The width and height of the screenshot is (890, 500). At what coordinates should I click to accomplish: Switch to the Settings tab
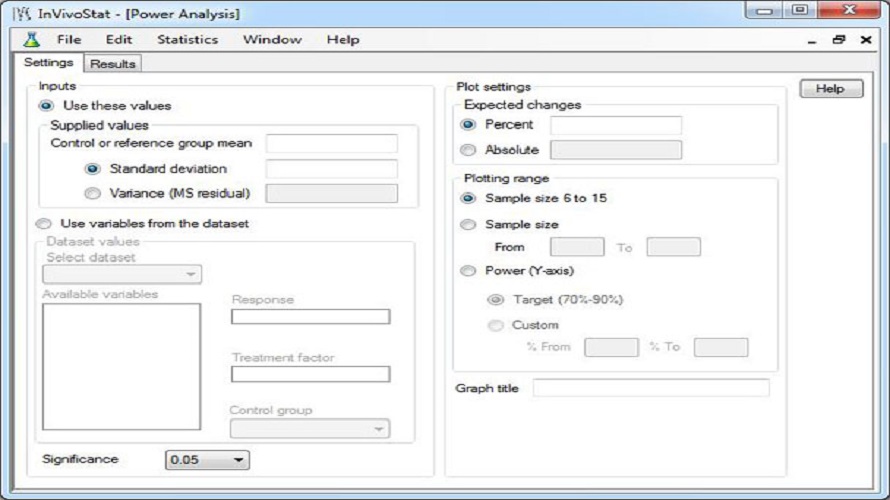tap(48, 62)
